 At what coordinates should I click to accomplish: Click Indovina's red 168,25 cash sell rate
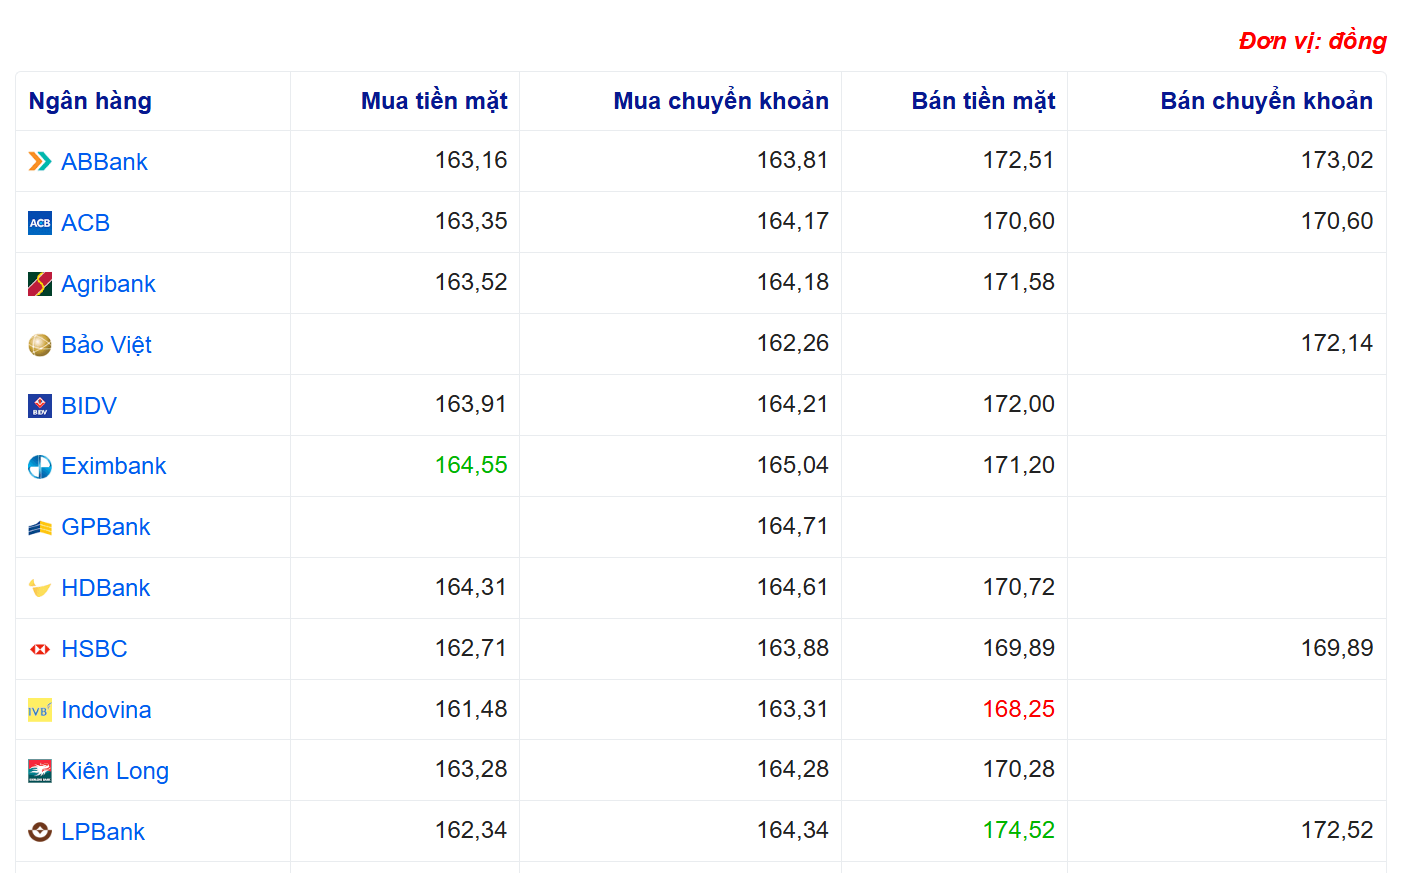(x=1018, y=709)
